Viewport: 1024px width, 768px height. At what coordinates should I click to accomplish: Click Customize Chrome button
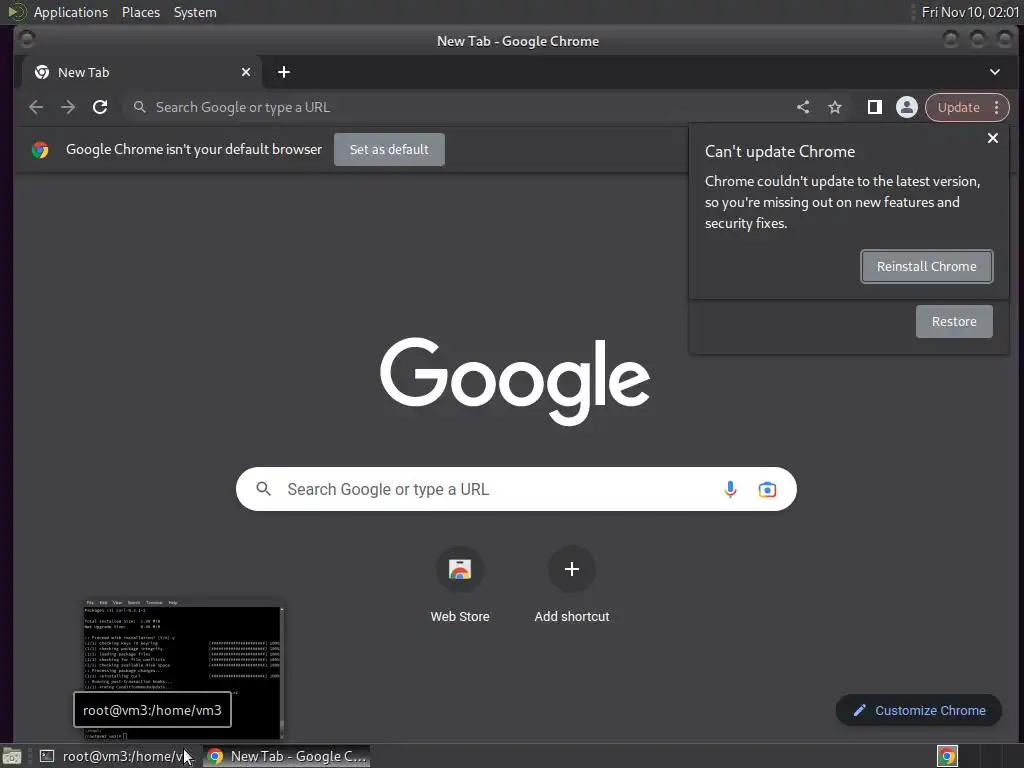pyautogui.click(x=919, y=711)
